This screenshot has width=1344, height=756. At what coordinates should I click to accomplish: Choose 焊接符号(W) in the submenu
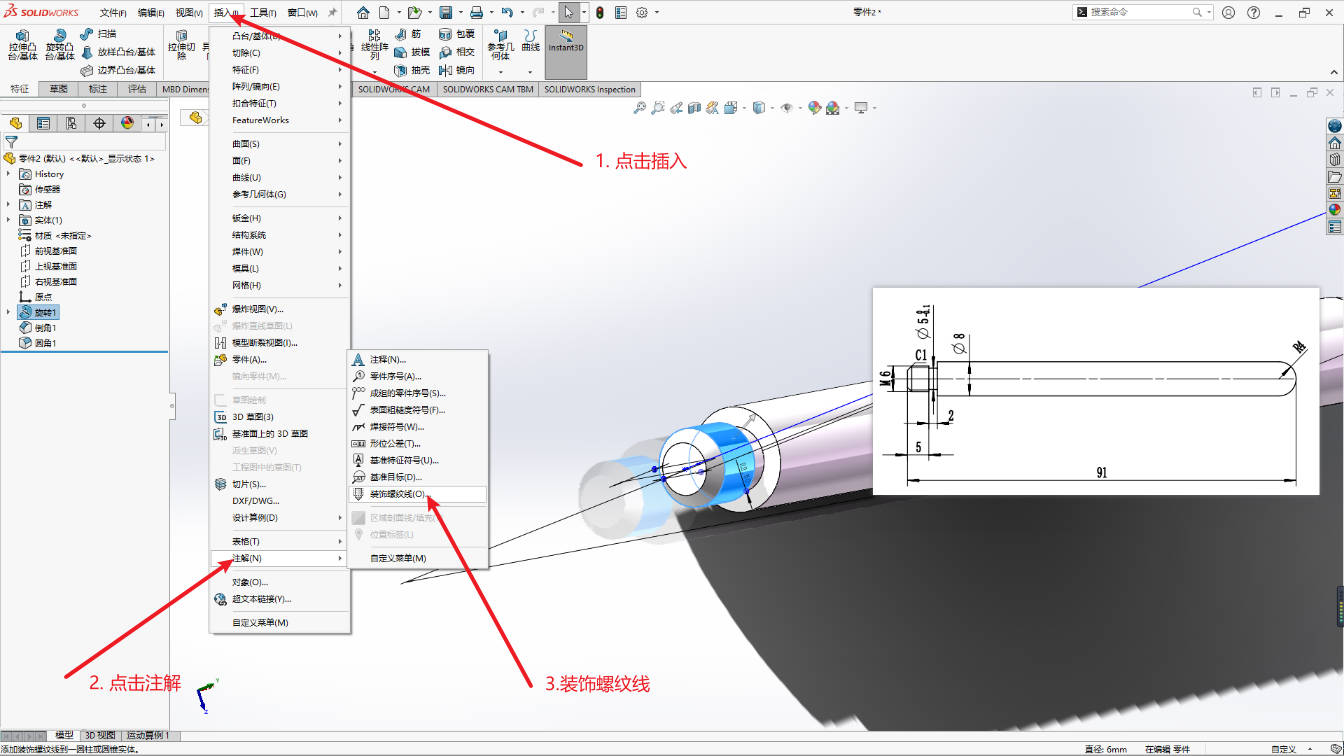(417, 427)
